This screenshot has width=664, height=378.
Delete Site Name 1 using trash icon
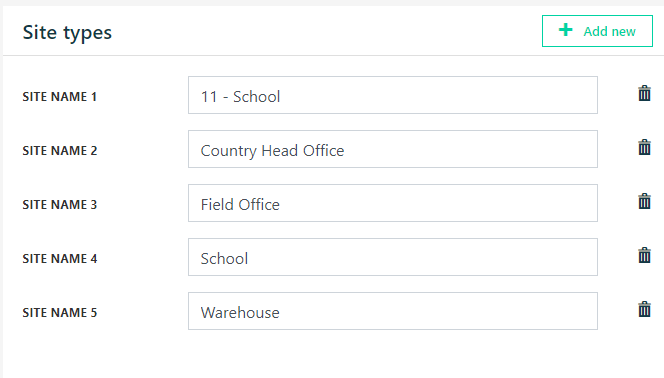click(644, 94)
